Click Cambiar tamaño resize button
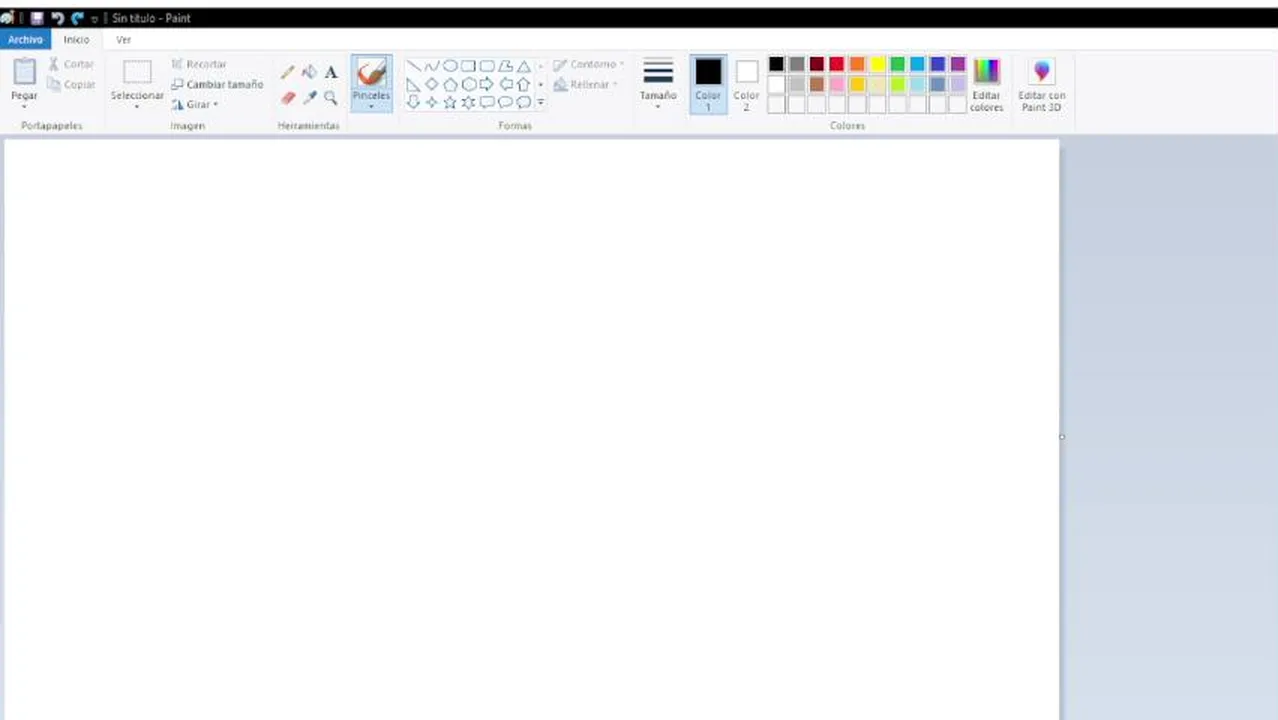 click(217, 85)
